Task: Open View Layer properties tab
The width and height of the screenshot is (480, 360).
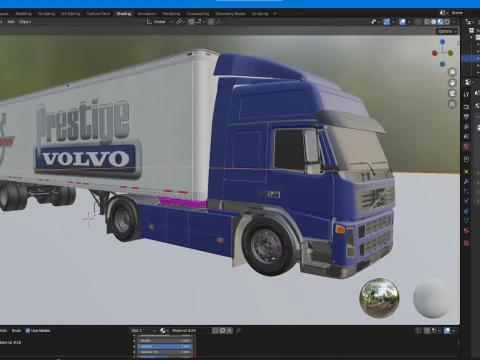Action: point(466,127)
